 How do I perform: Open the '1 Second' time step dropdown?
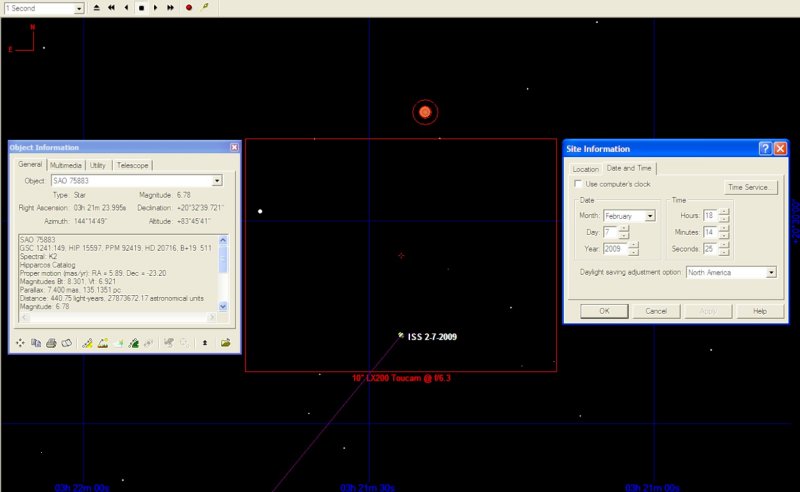coord(79,9)
